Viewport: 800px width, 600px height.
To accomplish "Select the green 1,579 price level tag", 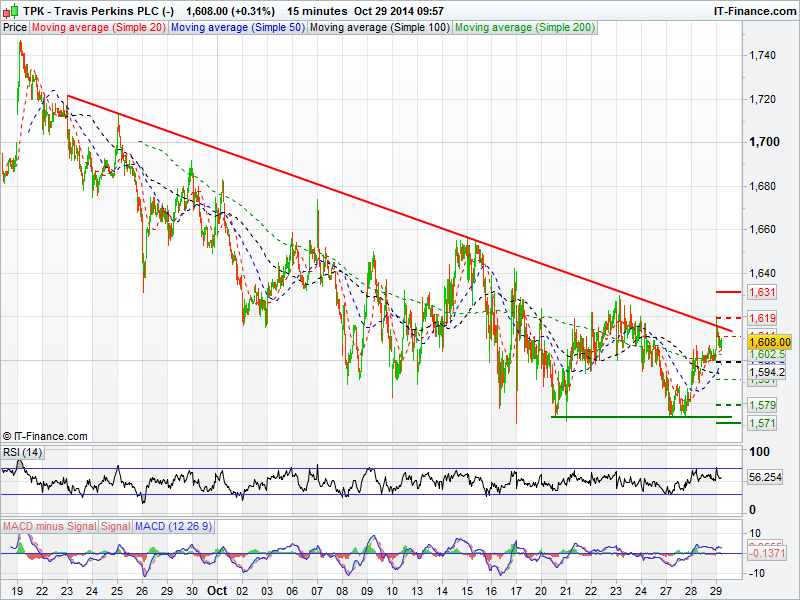I will (762, 405).
